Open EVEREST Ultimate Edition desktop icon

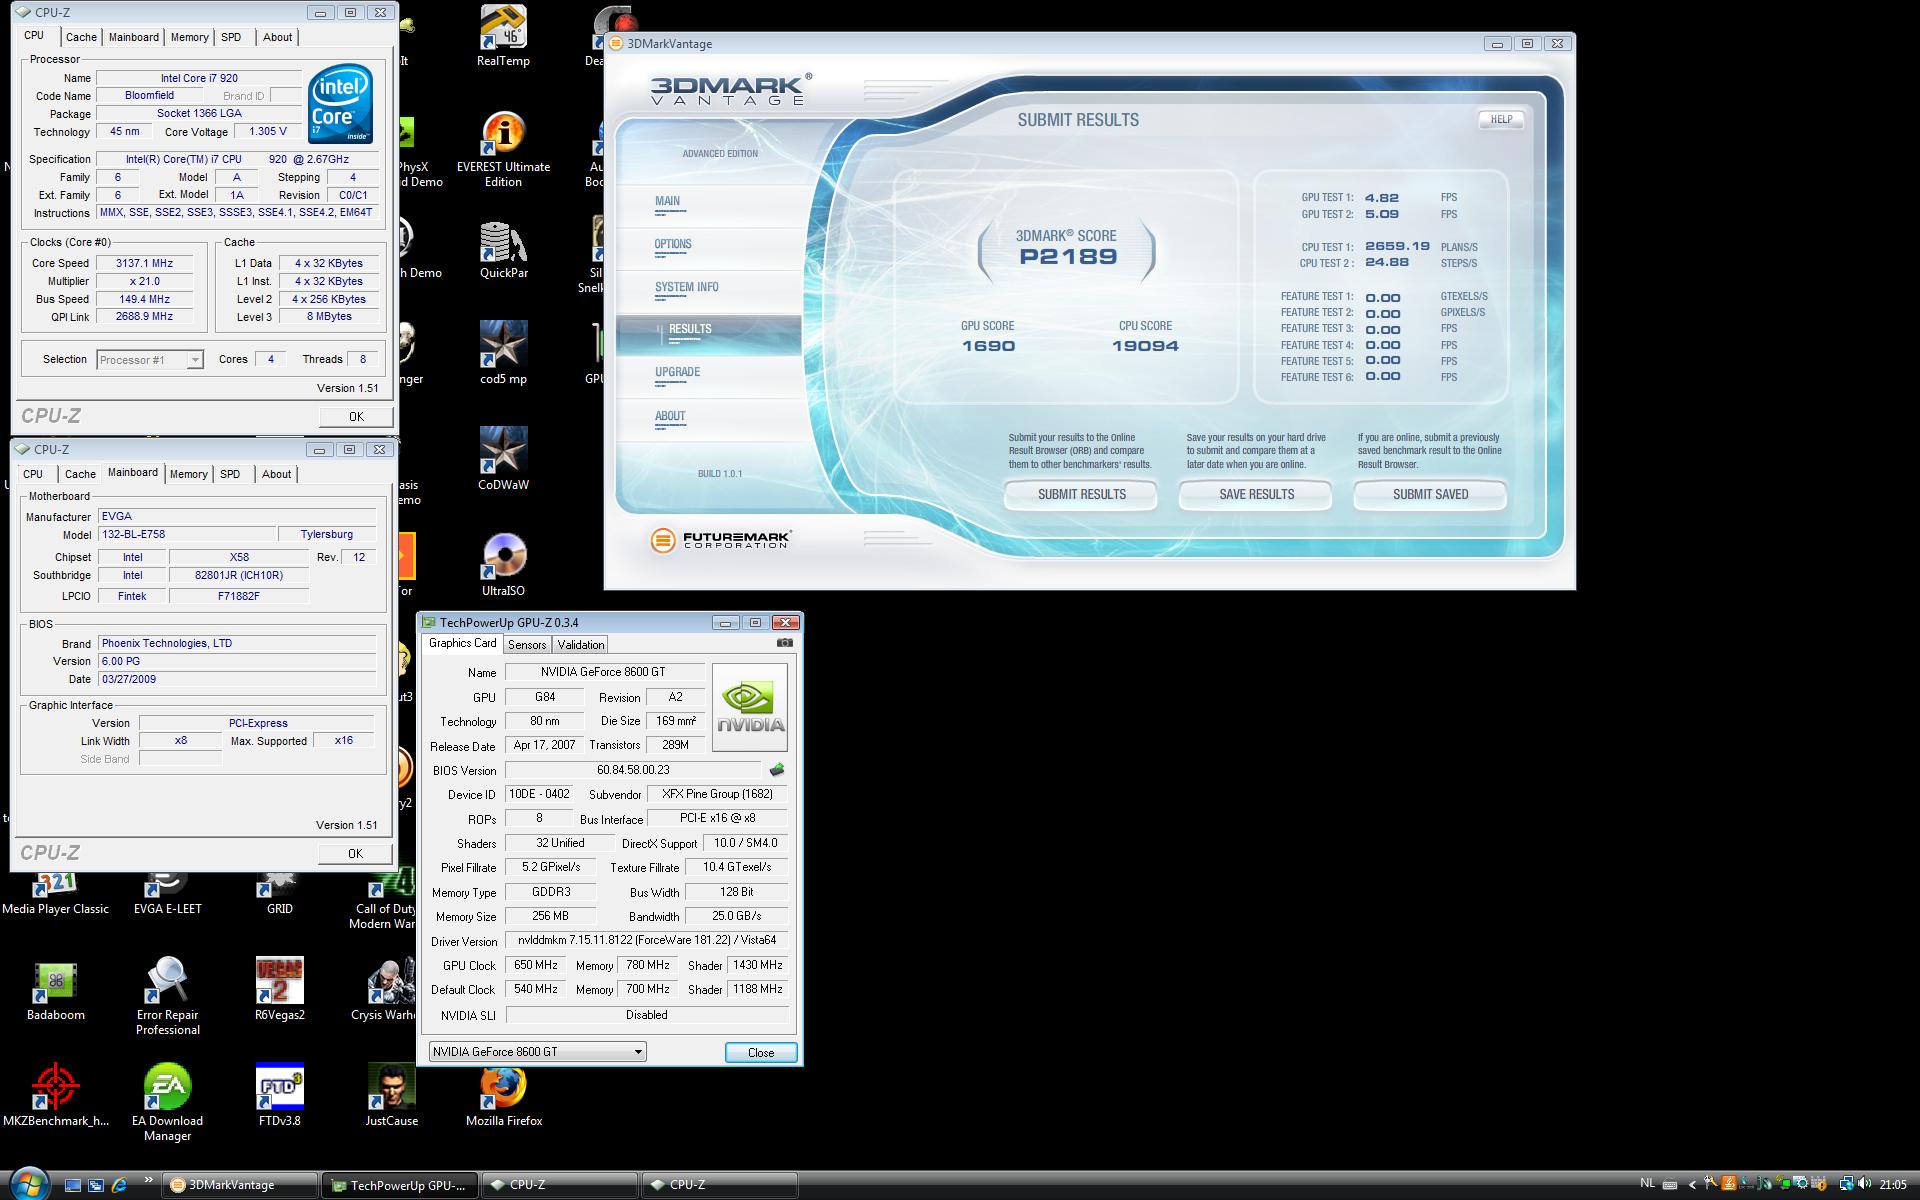point(503,148)
